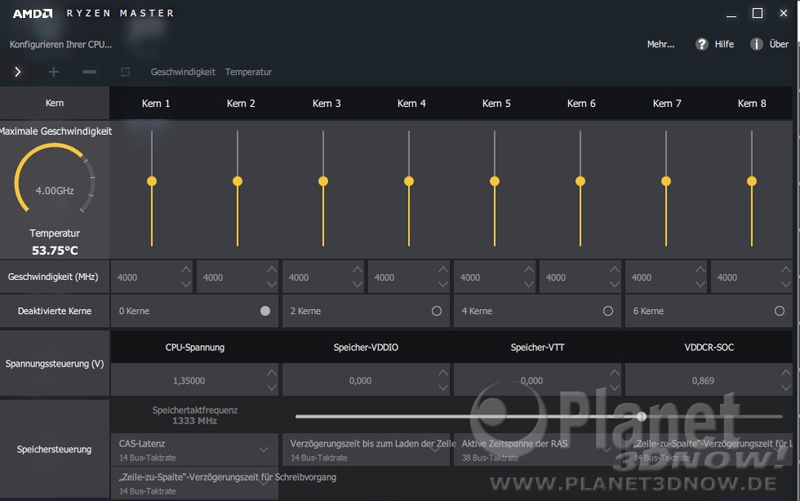Screen dimensions: 800x501
Task: Increase Kern 8 speed with up arrow
Action: coord(786,269)
